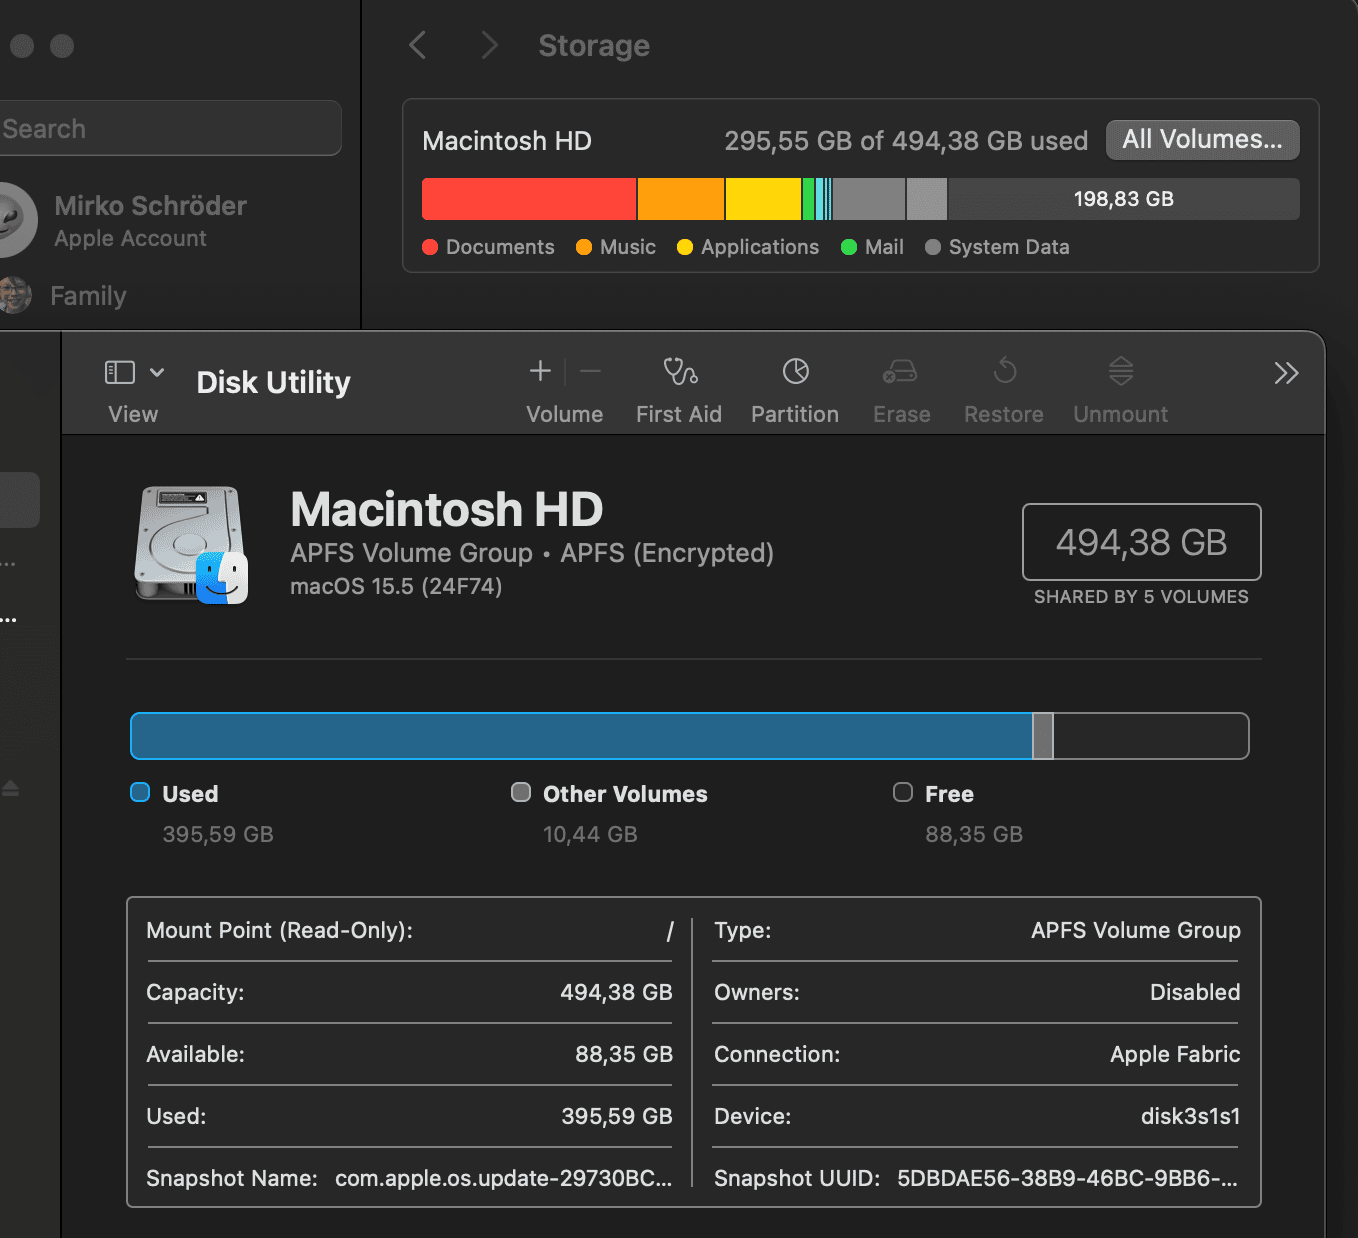Click the Restore arrow icon
Image resolution: width=1358 pixels, height=1238 pixels.
coord(1004,372)
